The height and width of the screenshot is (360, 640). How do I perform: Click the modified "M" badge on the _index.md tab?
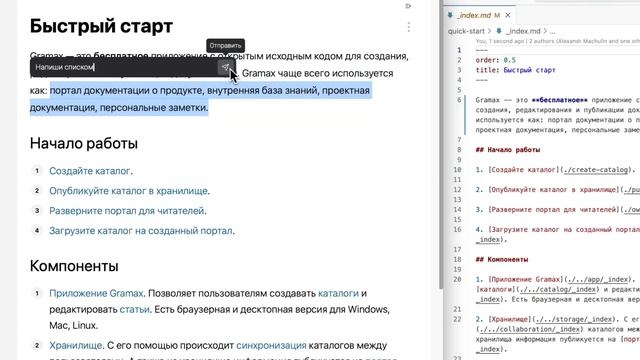497,15
